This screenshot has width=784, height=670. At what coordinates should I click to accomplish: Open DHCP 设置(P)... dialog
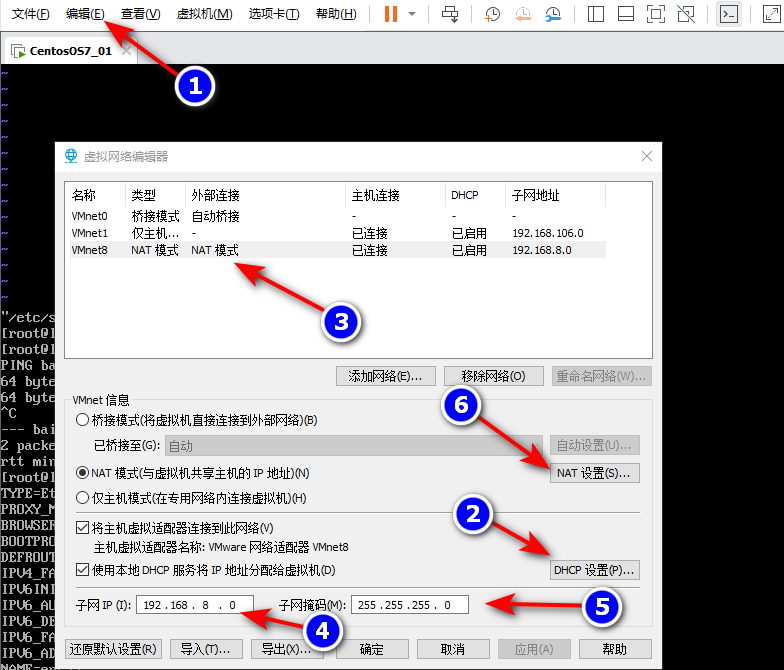click(x=594, y=570)
